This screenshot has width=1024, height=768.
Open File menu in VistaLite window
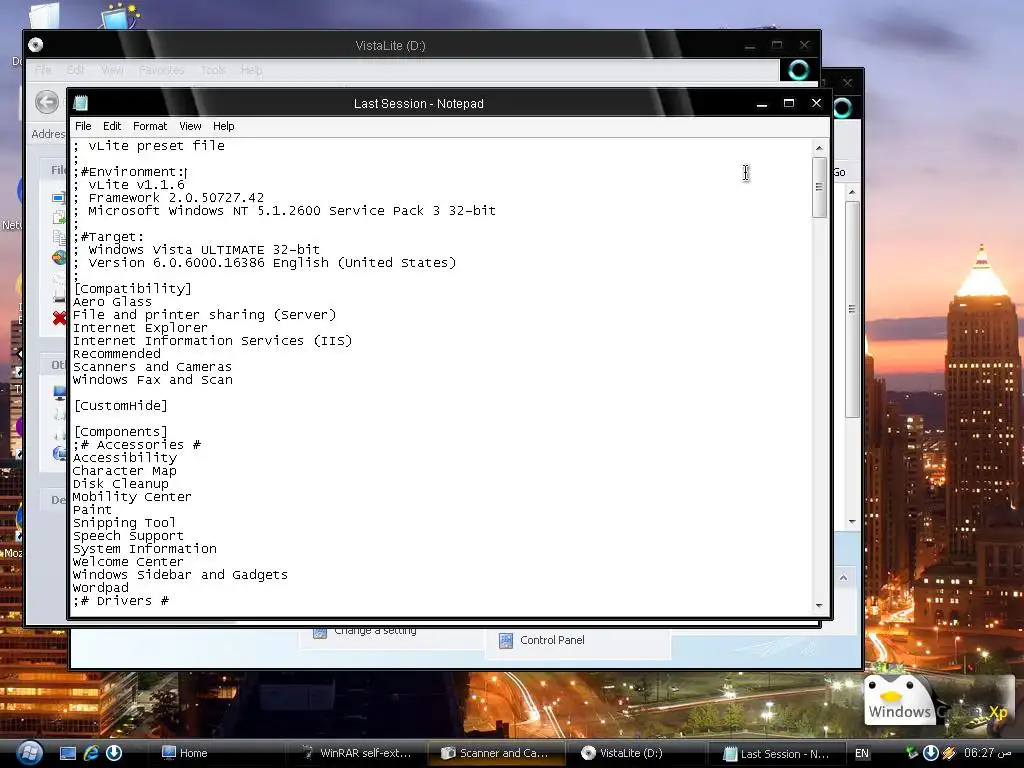[x=43, y=70]
